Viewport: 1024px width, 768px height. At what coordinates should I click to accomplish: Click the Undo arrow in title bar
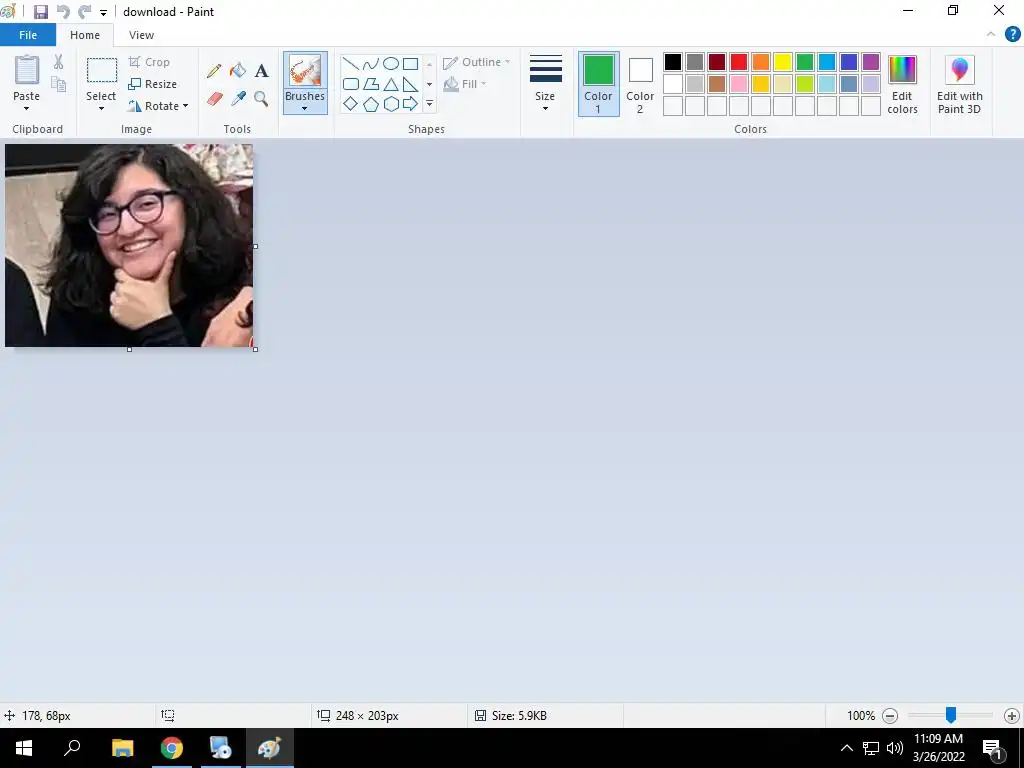click(63, 12)
